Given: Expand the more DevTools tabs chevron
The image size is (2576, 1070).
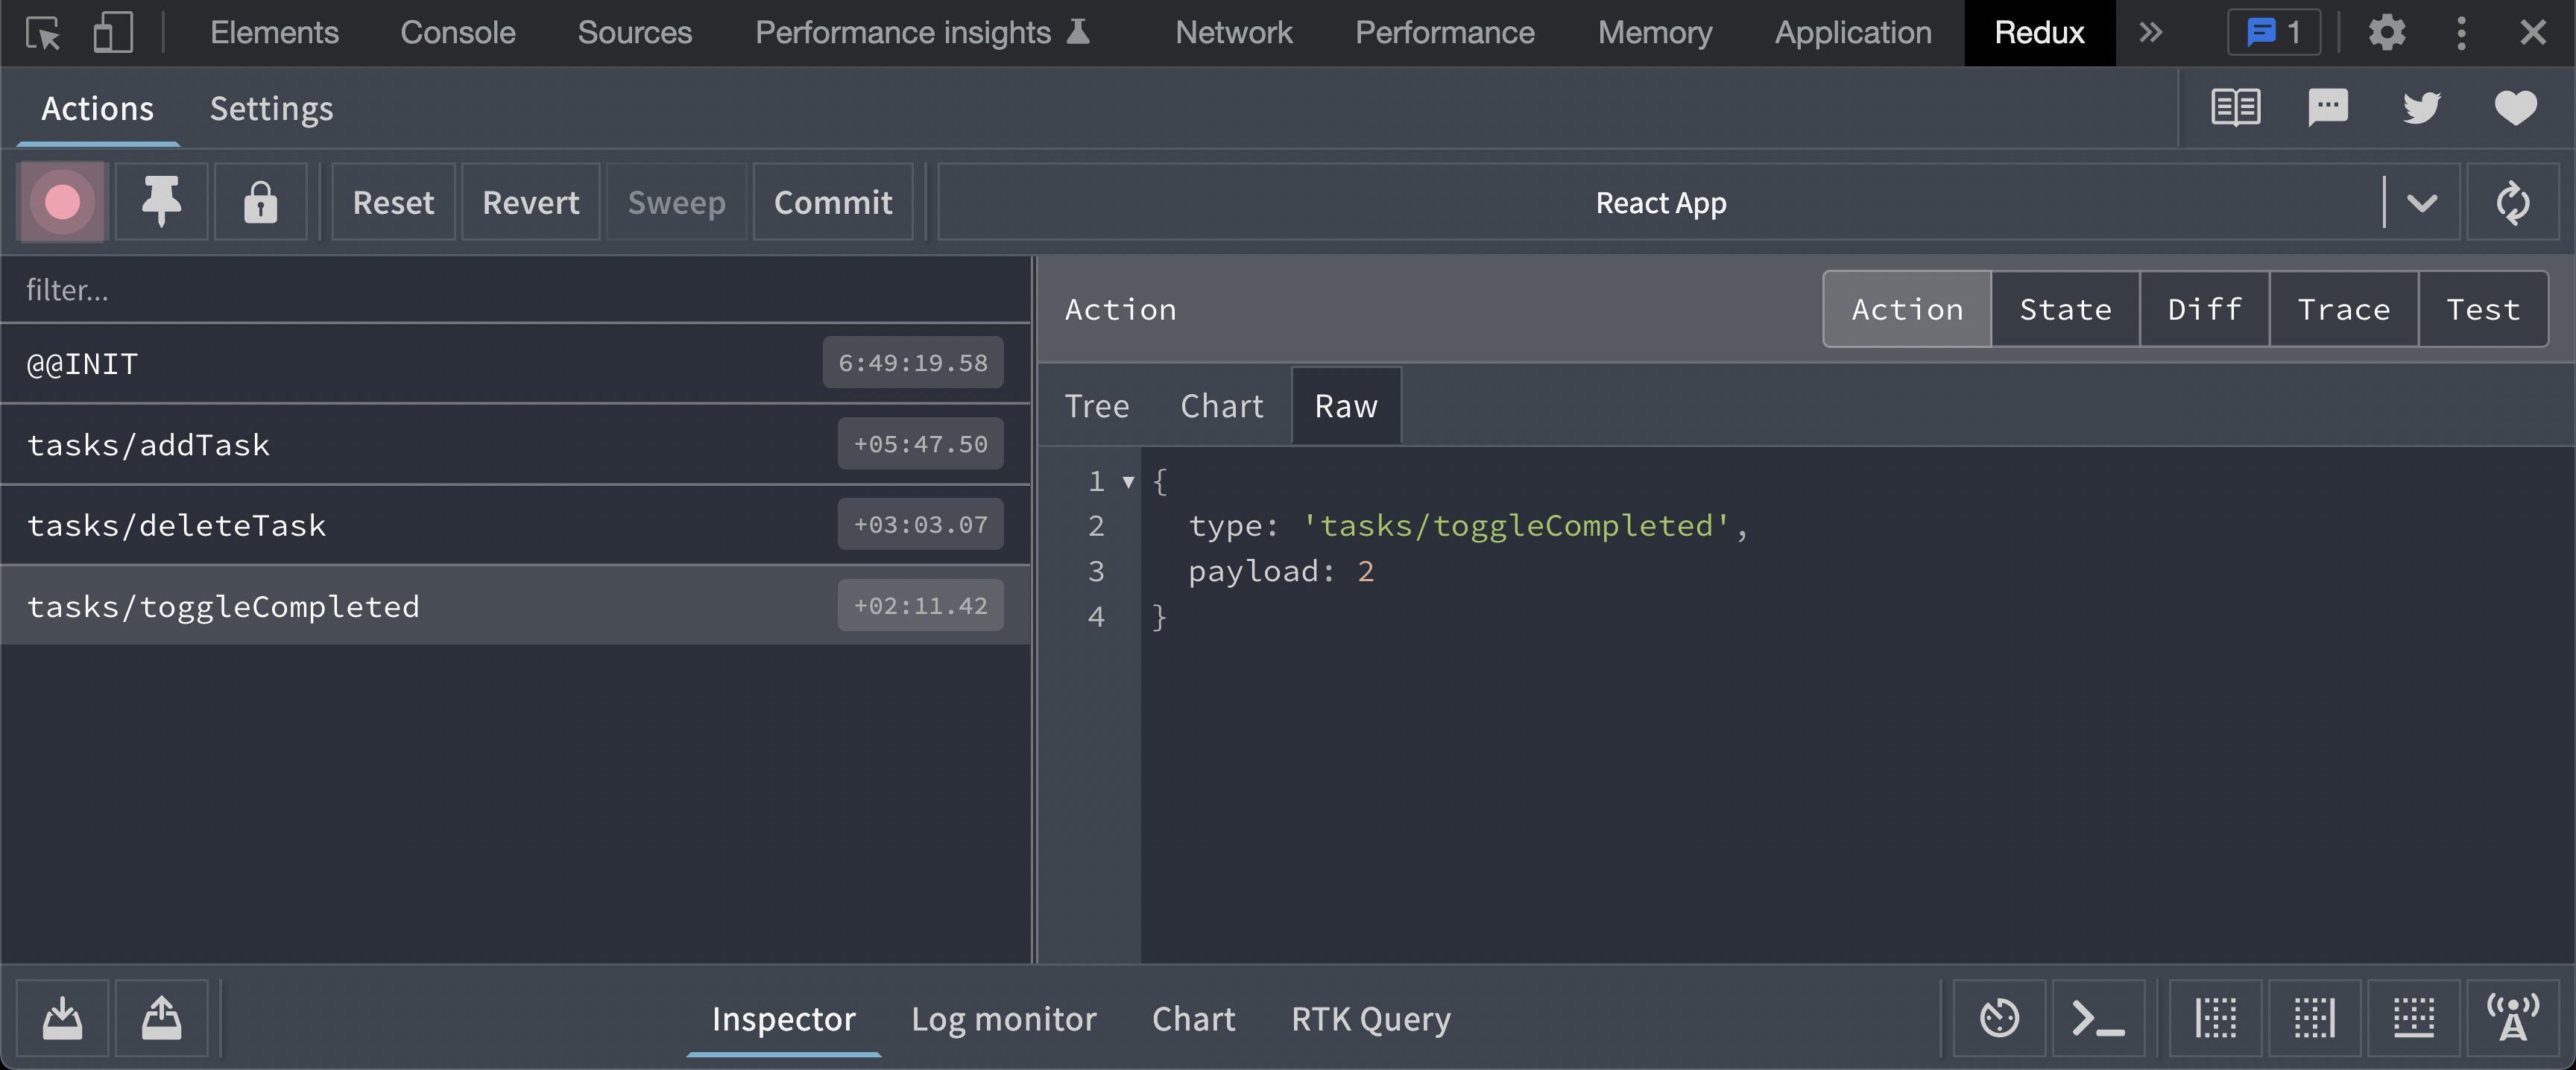Looking at the screenshot, I should point(2151,32).
